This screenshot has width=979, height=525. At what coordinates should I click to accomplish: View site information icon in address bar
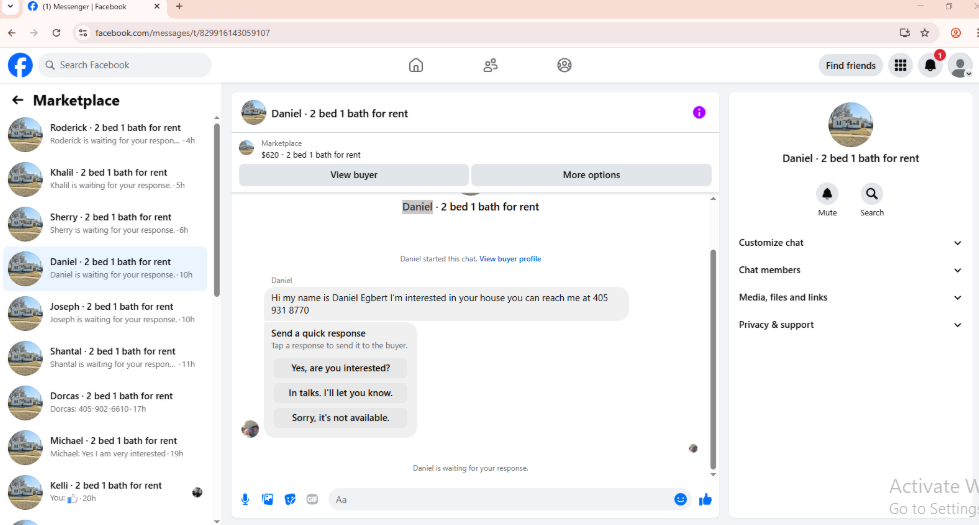tap(83, 32)
